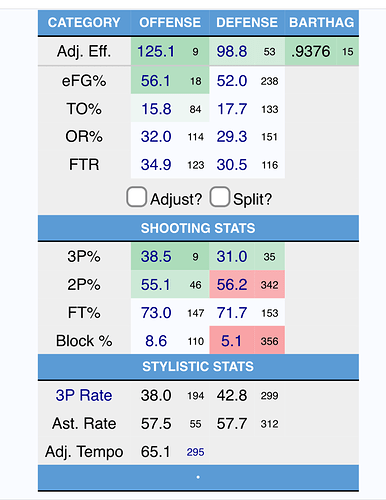Click Adj. Eff. offense value 125.1
The width and height of the screenshot is (386, 500).
point(156,52)
